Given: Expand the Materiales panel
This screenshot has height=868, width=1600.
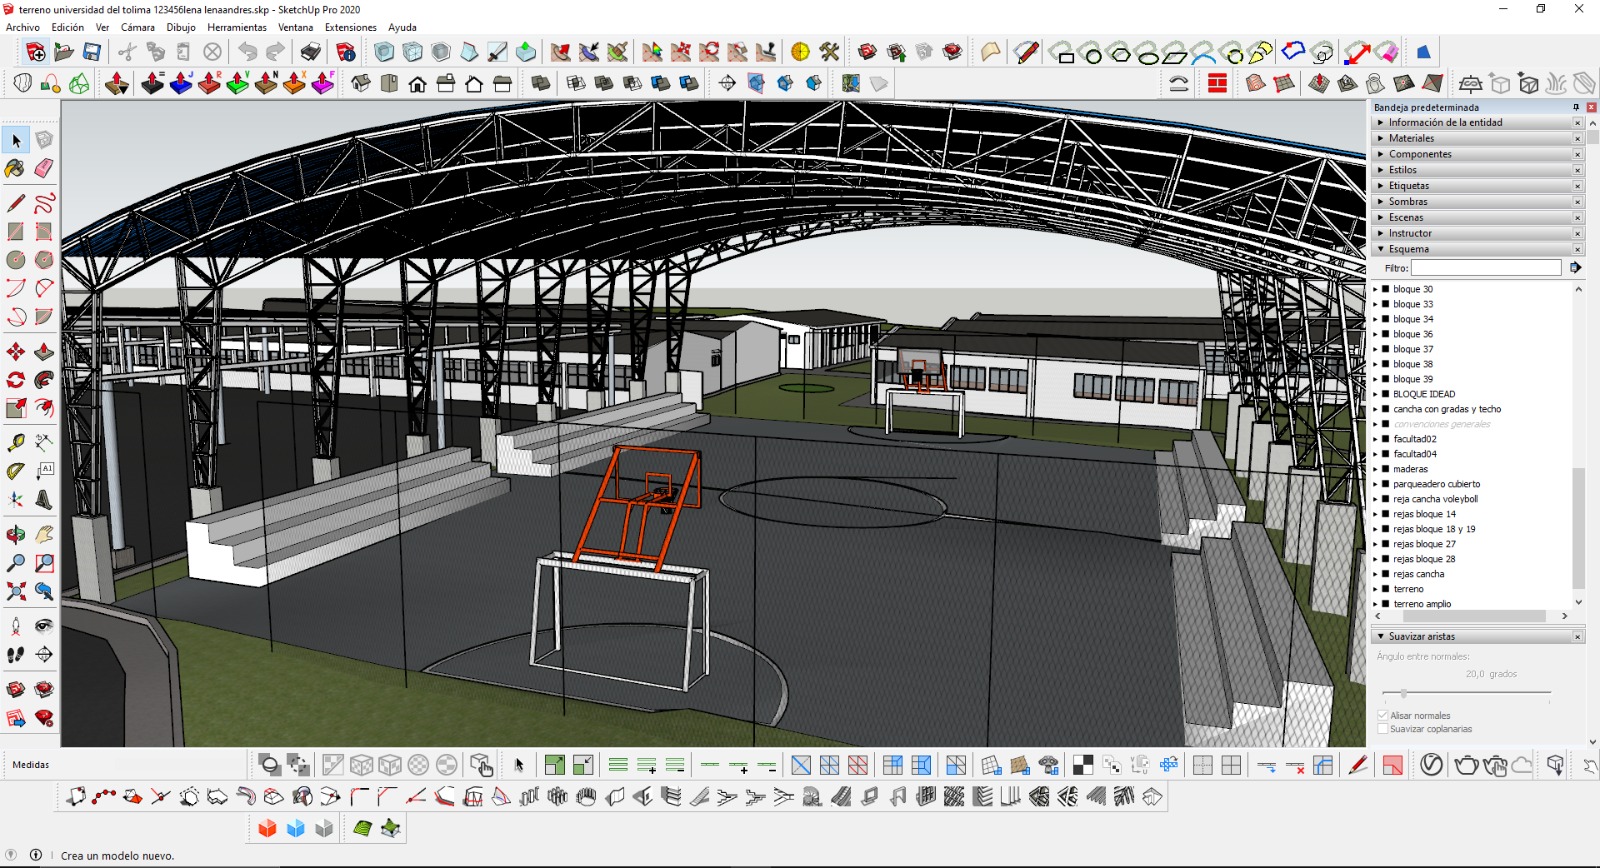Looking at the screenshot, I should coord(1411,139).
